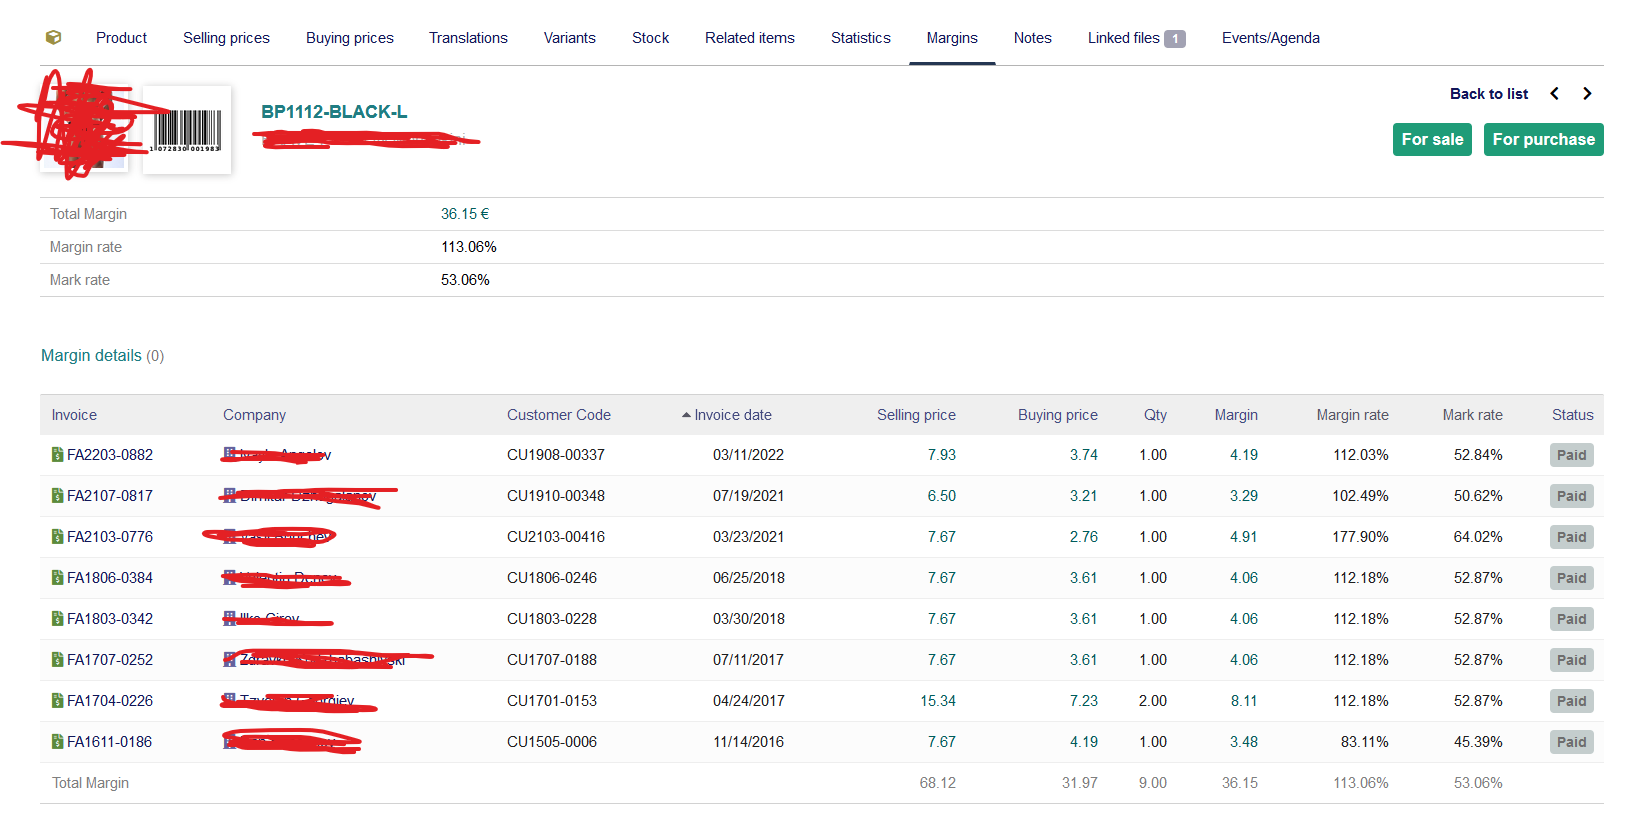Select customer code CU1908-00337
1636x825 pixels.
click(x=556, y=455)
